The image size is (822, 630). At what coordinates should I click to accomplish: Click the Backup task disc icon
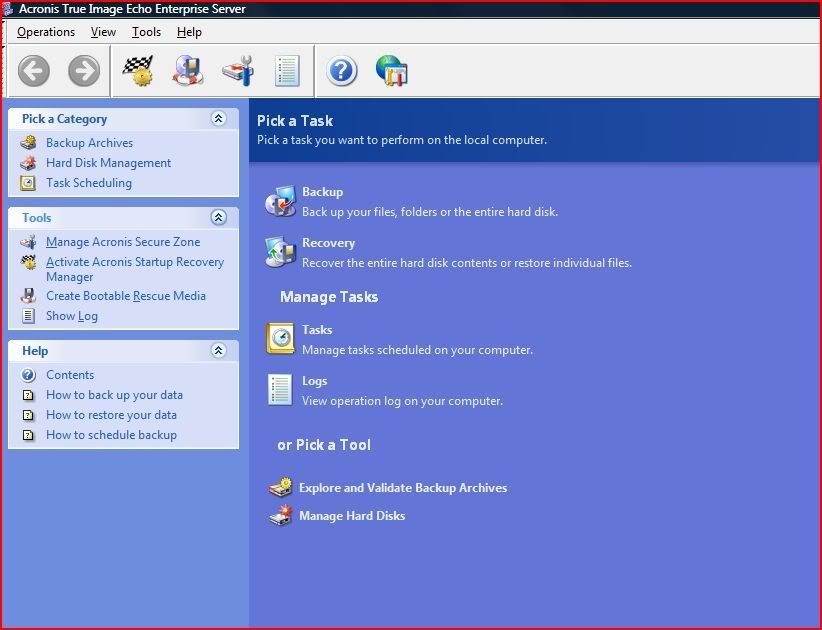click(x=280, y=202)
